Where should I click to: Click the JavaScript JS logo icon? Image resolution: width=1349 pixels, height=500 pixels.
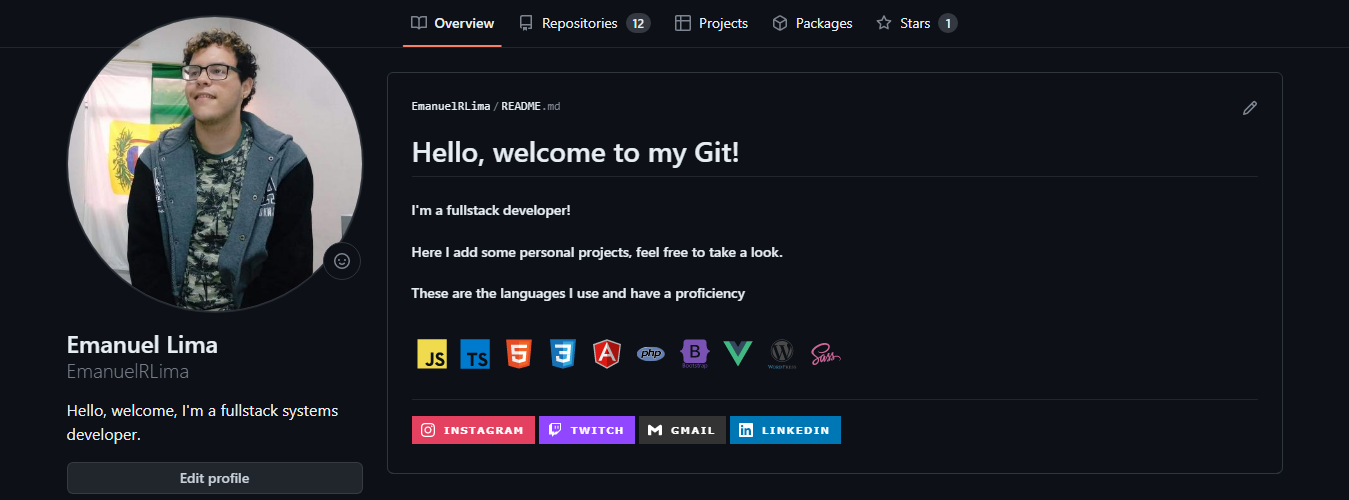point(432,353)
